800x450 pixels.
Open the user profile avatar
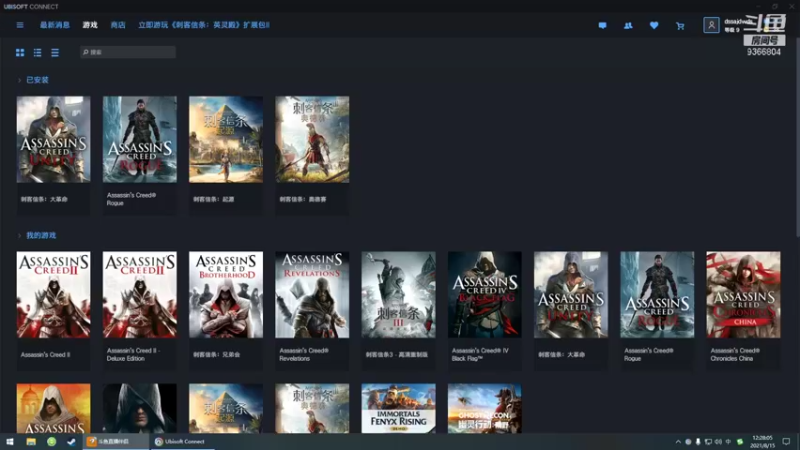711,25
